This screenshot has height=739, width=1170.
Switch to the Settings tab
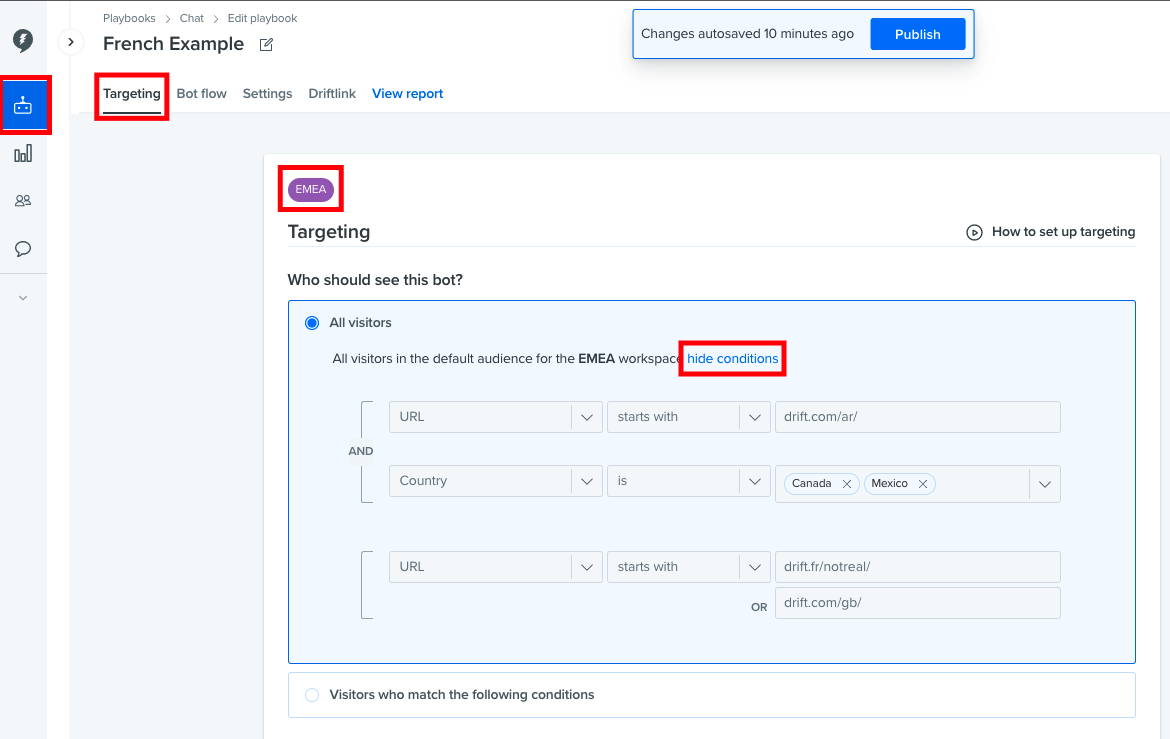267,94
